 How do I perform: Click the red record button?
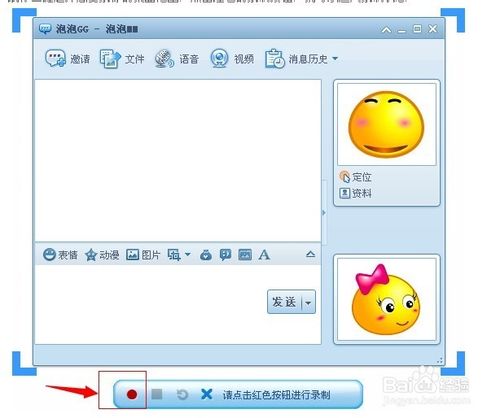(132, 395)
